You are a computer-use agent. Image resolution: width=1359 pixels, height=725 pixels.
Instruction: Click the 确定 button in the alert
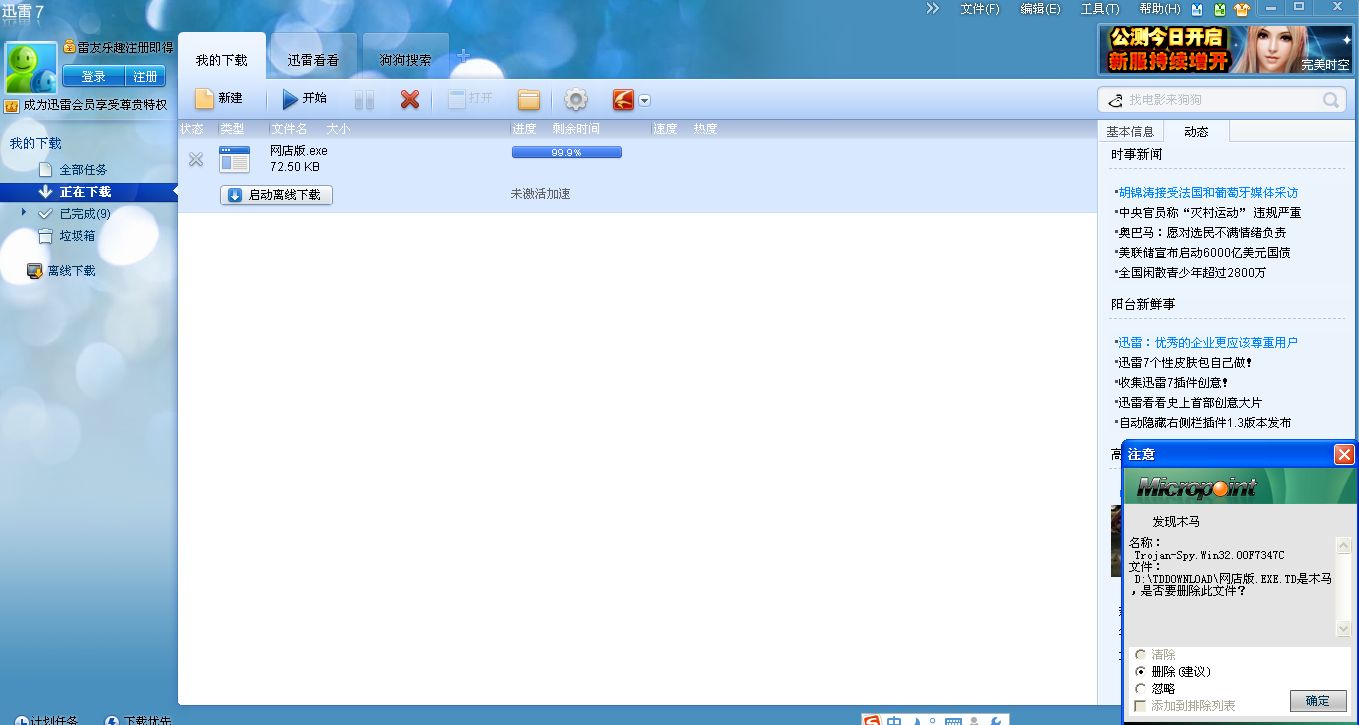click(x=1318, y=701)
